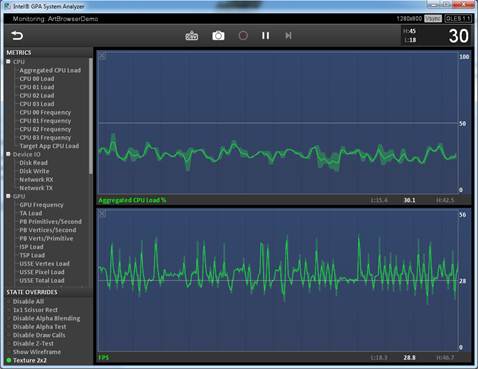
Task: Click the FPS chart label
Action: pos(104,357)
